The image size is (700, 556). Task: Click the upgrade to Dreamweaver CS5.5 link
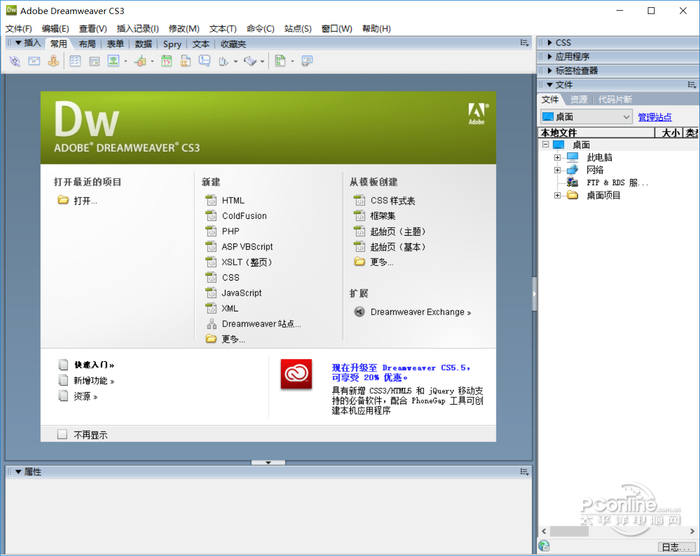(x=401, y=372)
